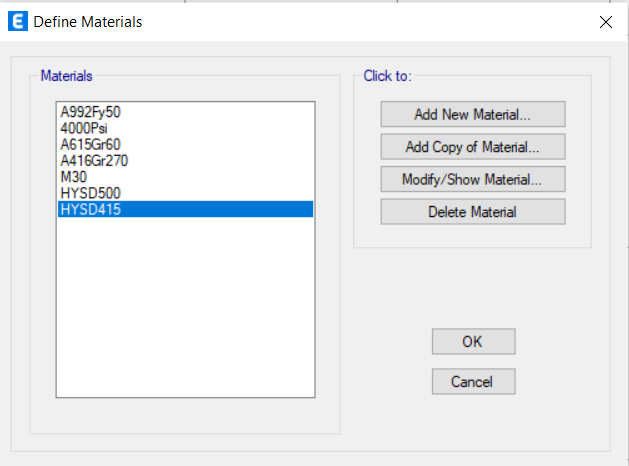Select the highlighted HYSD415 material

click(x=185, y=209)
